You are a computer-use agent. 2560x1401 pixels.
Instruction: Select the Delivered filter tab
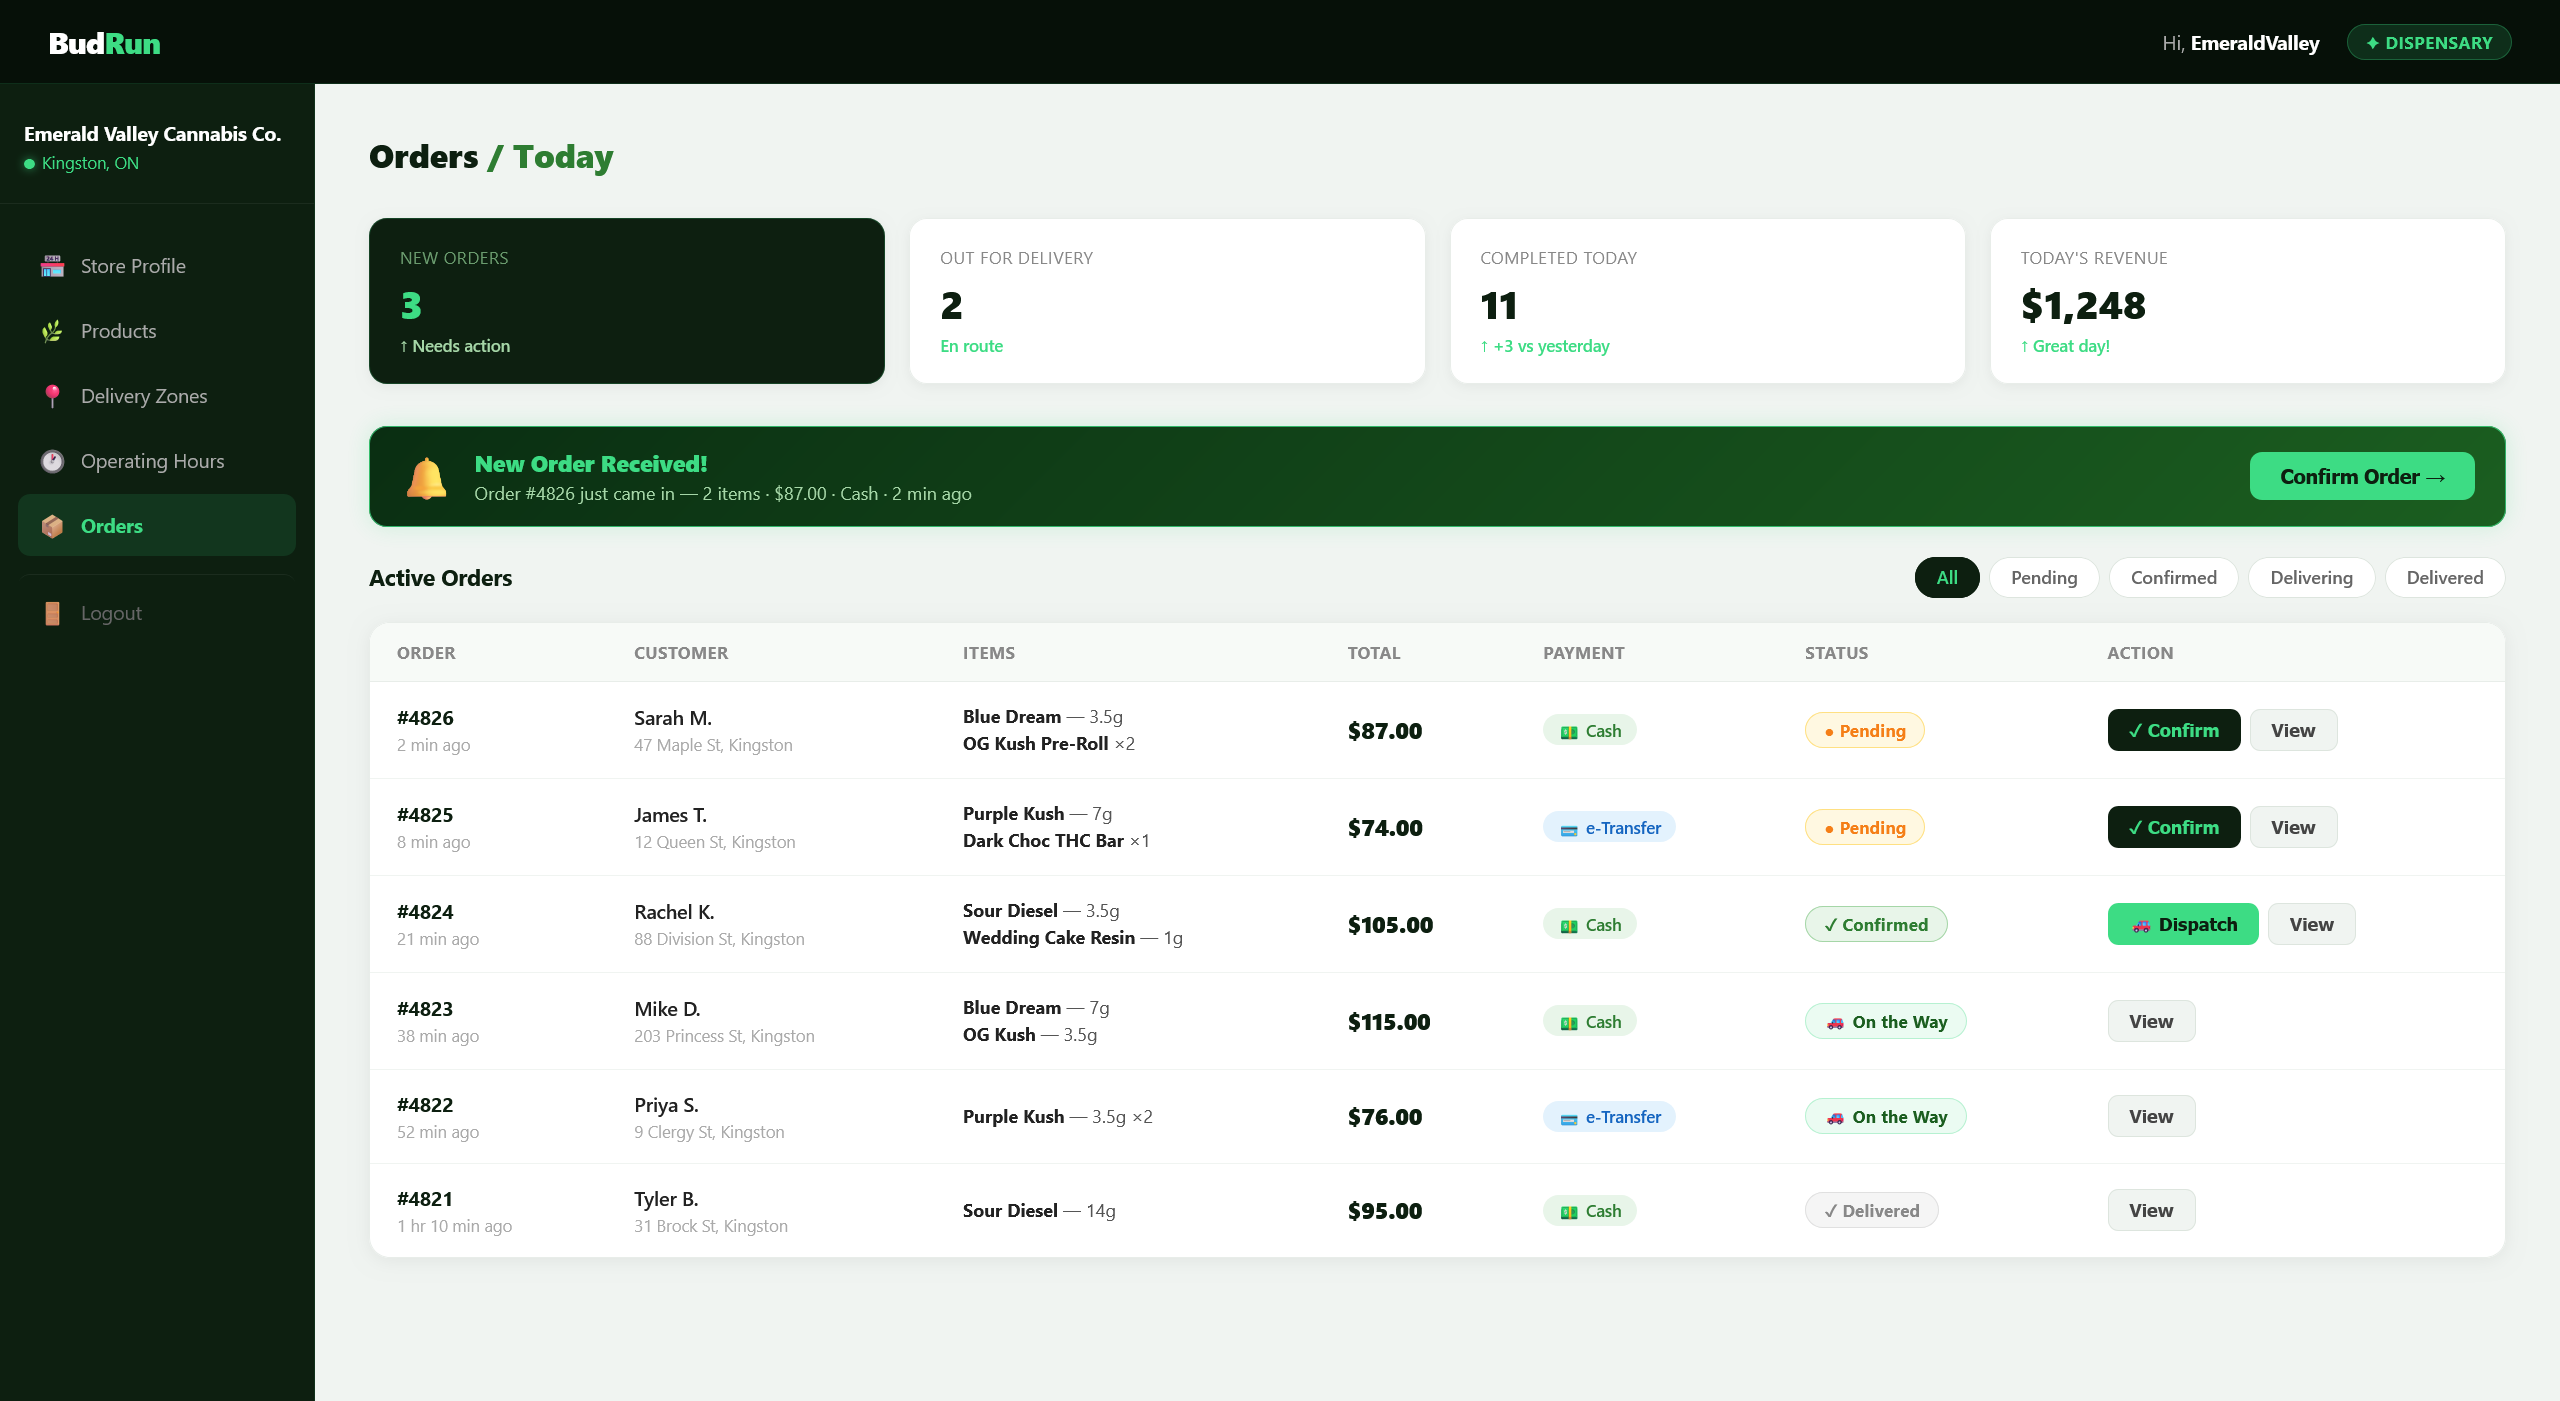point(2444,577)
